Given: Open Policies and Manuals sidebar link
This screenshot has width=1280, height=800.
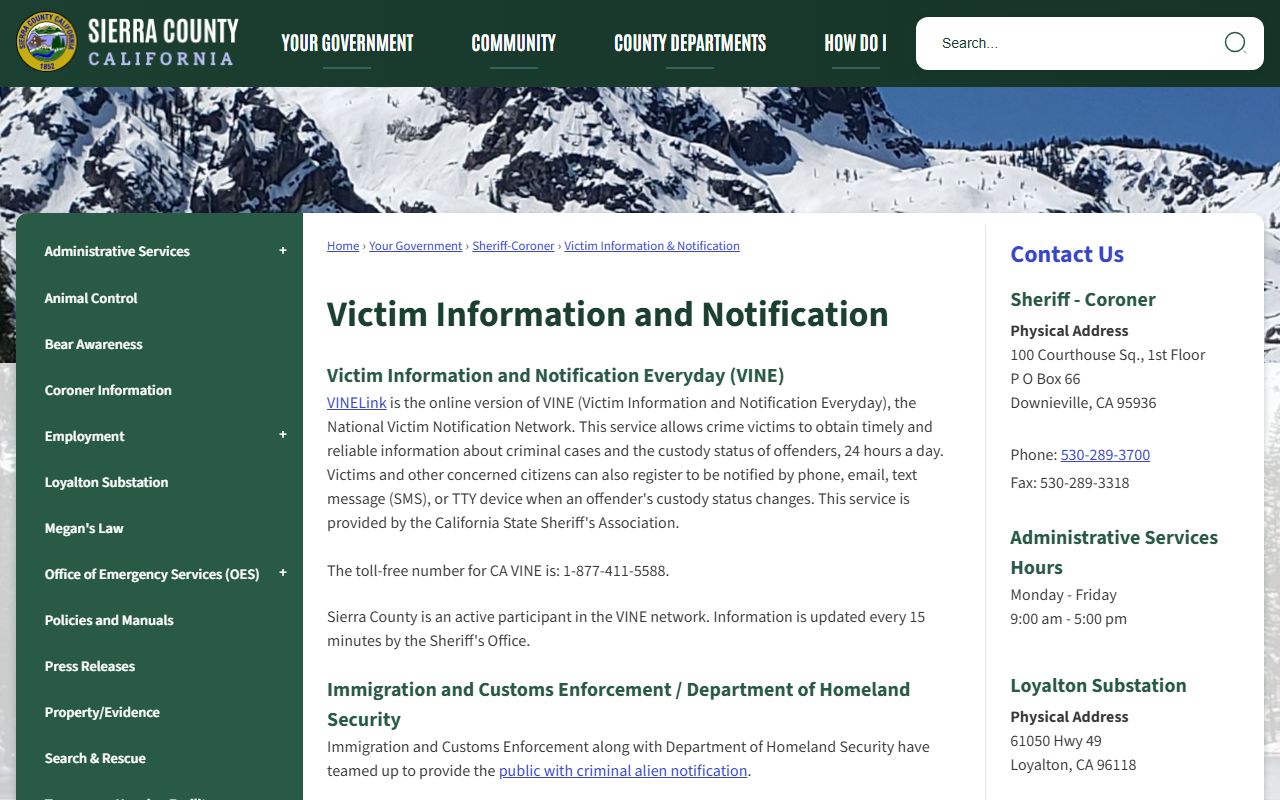Looking at the screenshot, I should pos(109,620).
